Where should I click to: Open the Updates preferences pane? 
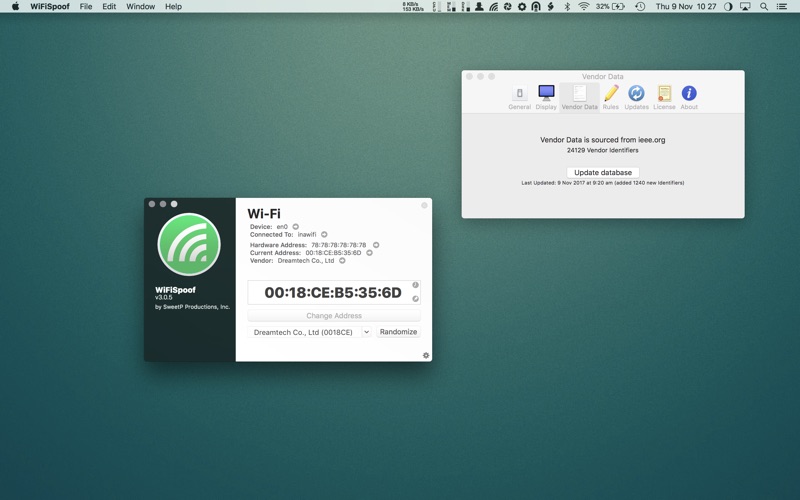(636, 97)
